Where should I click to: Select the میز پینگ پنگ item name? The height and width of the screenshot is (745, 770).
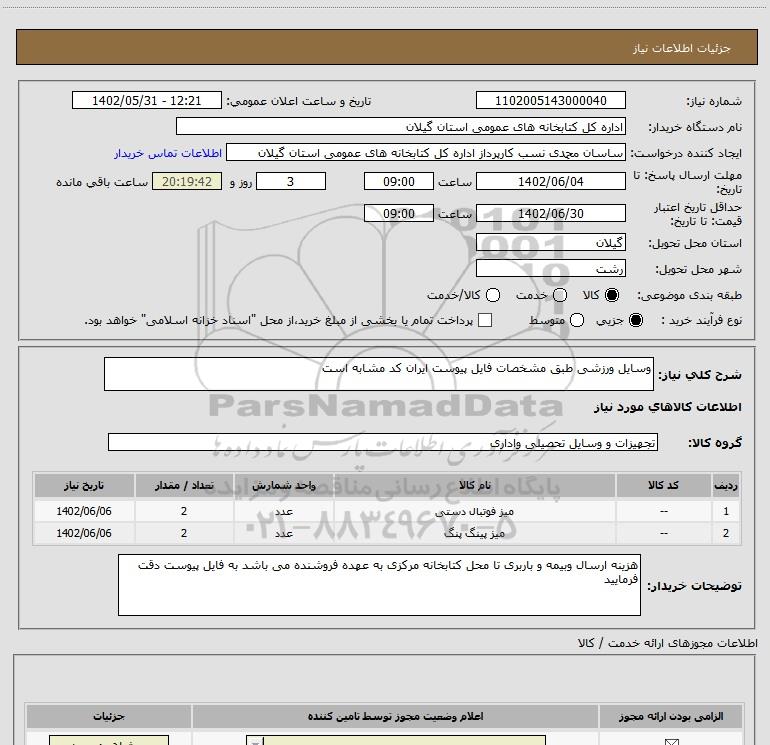point(474,533)
